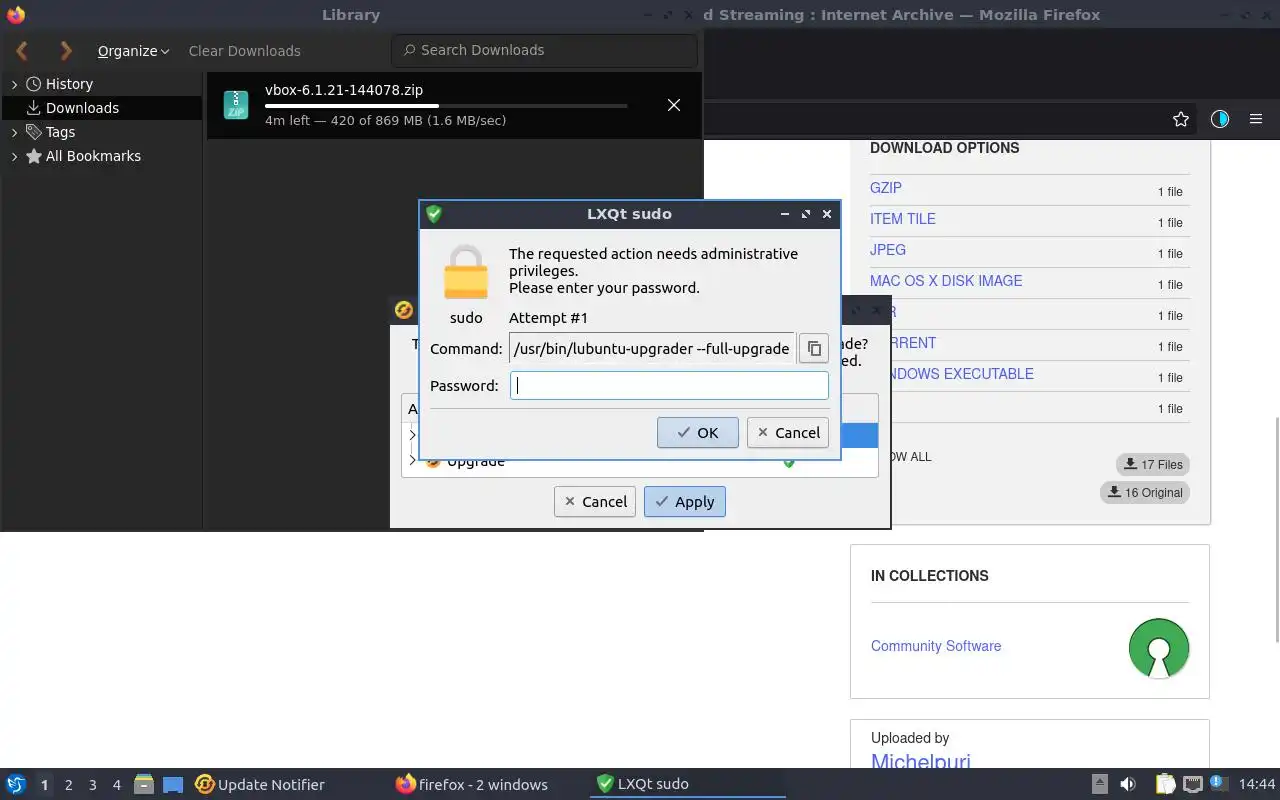Click Cancel in the Update Notifier window
The width and height of the screenshot is (1280, 800).
[595, 502]
